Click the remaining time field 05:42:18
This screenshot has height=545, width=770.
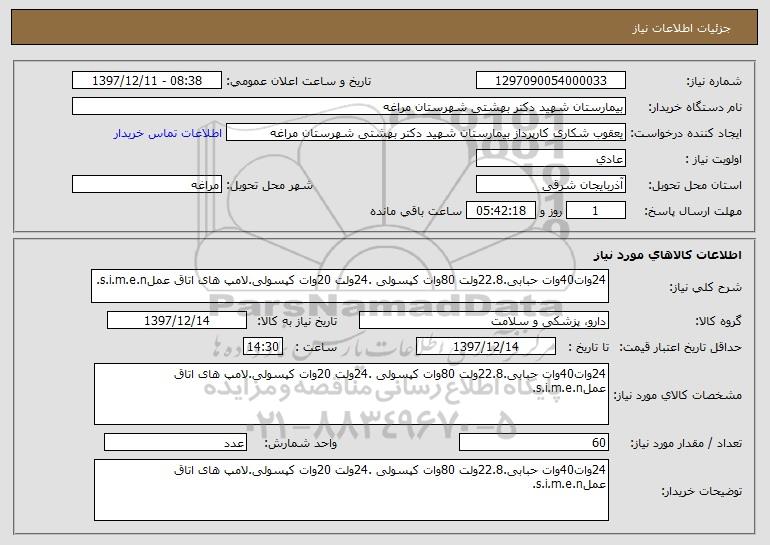point(500,211)
